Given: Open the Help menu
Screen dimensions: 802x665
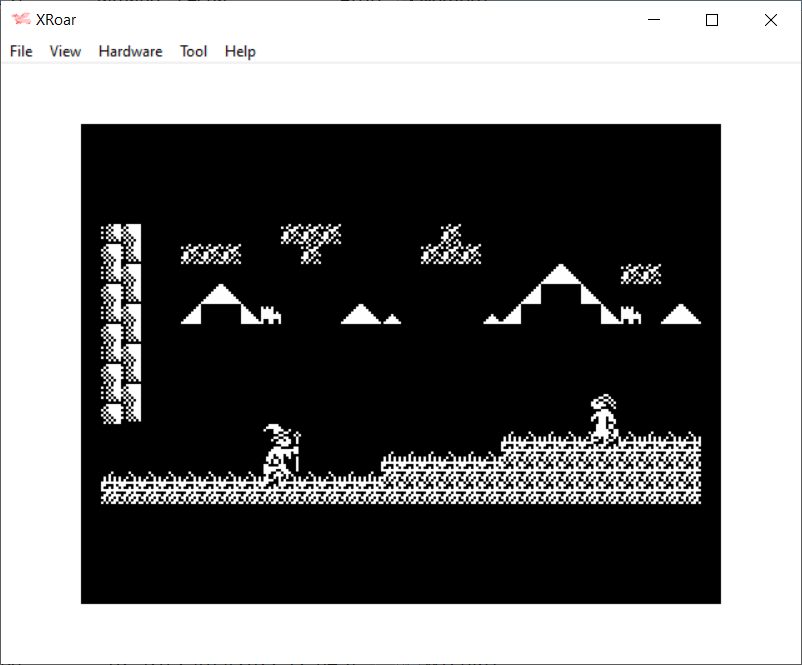Looking at the screenshot, I should [240, 51].
